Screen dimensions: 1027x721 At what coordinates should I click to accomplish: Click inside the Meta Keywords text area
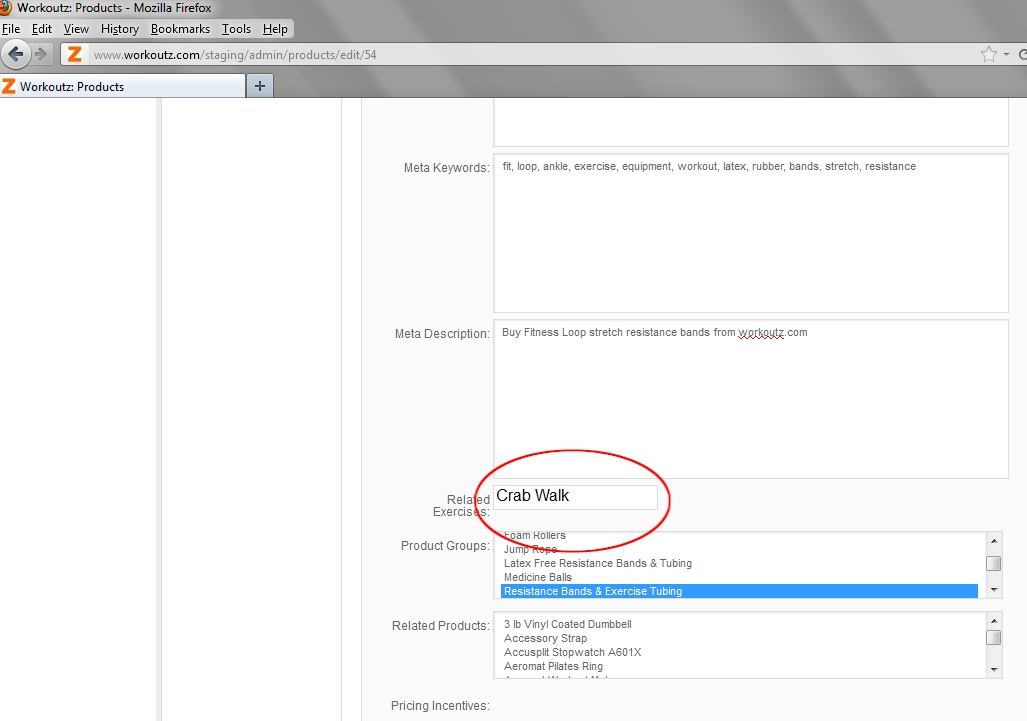click(x=751, y=233)
